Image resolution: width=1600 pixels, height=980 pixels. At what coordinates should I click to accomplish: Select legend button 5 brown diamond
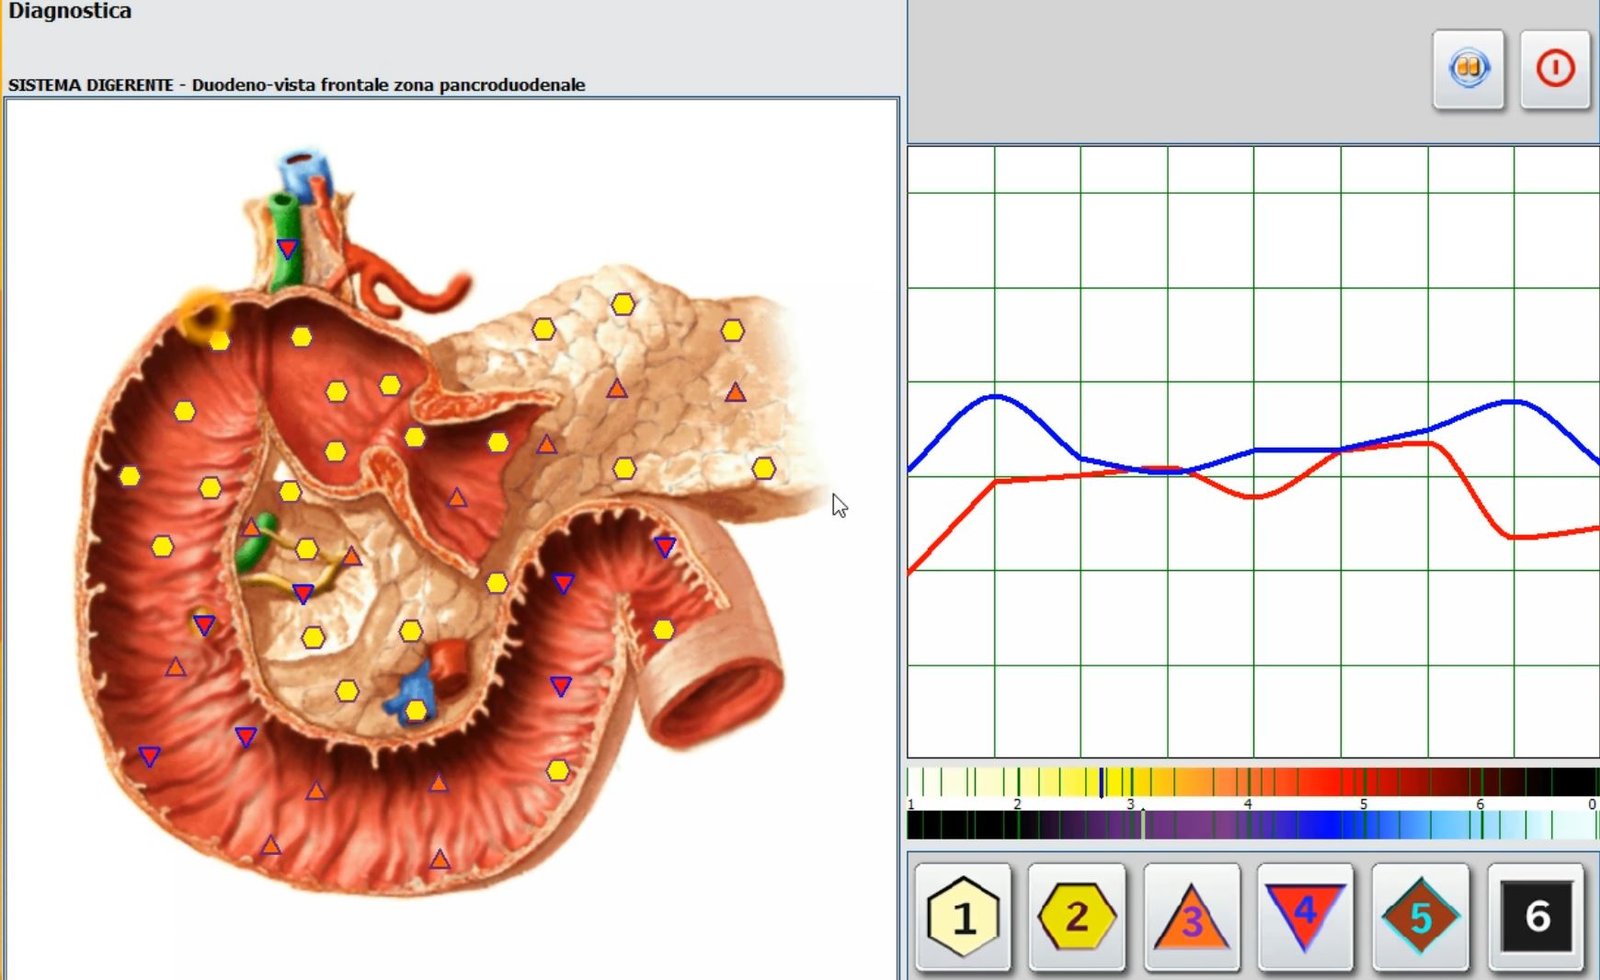[1420, 916]
